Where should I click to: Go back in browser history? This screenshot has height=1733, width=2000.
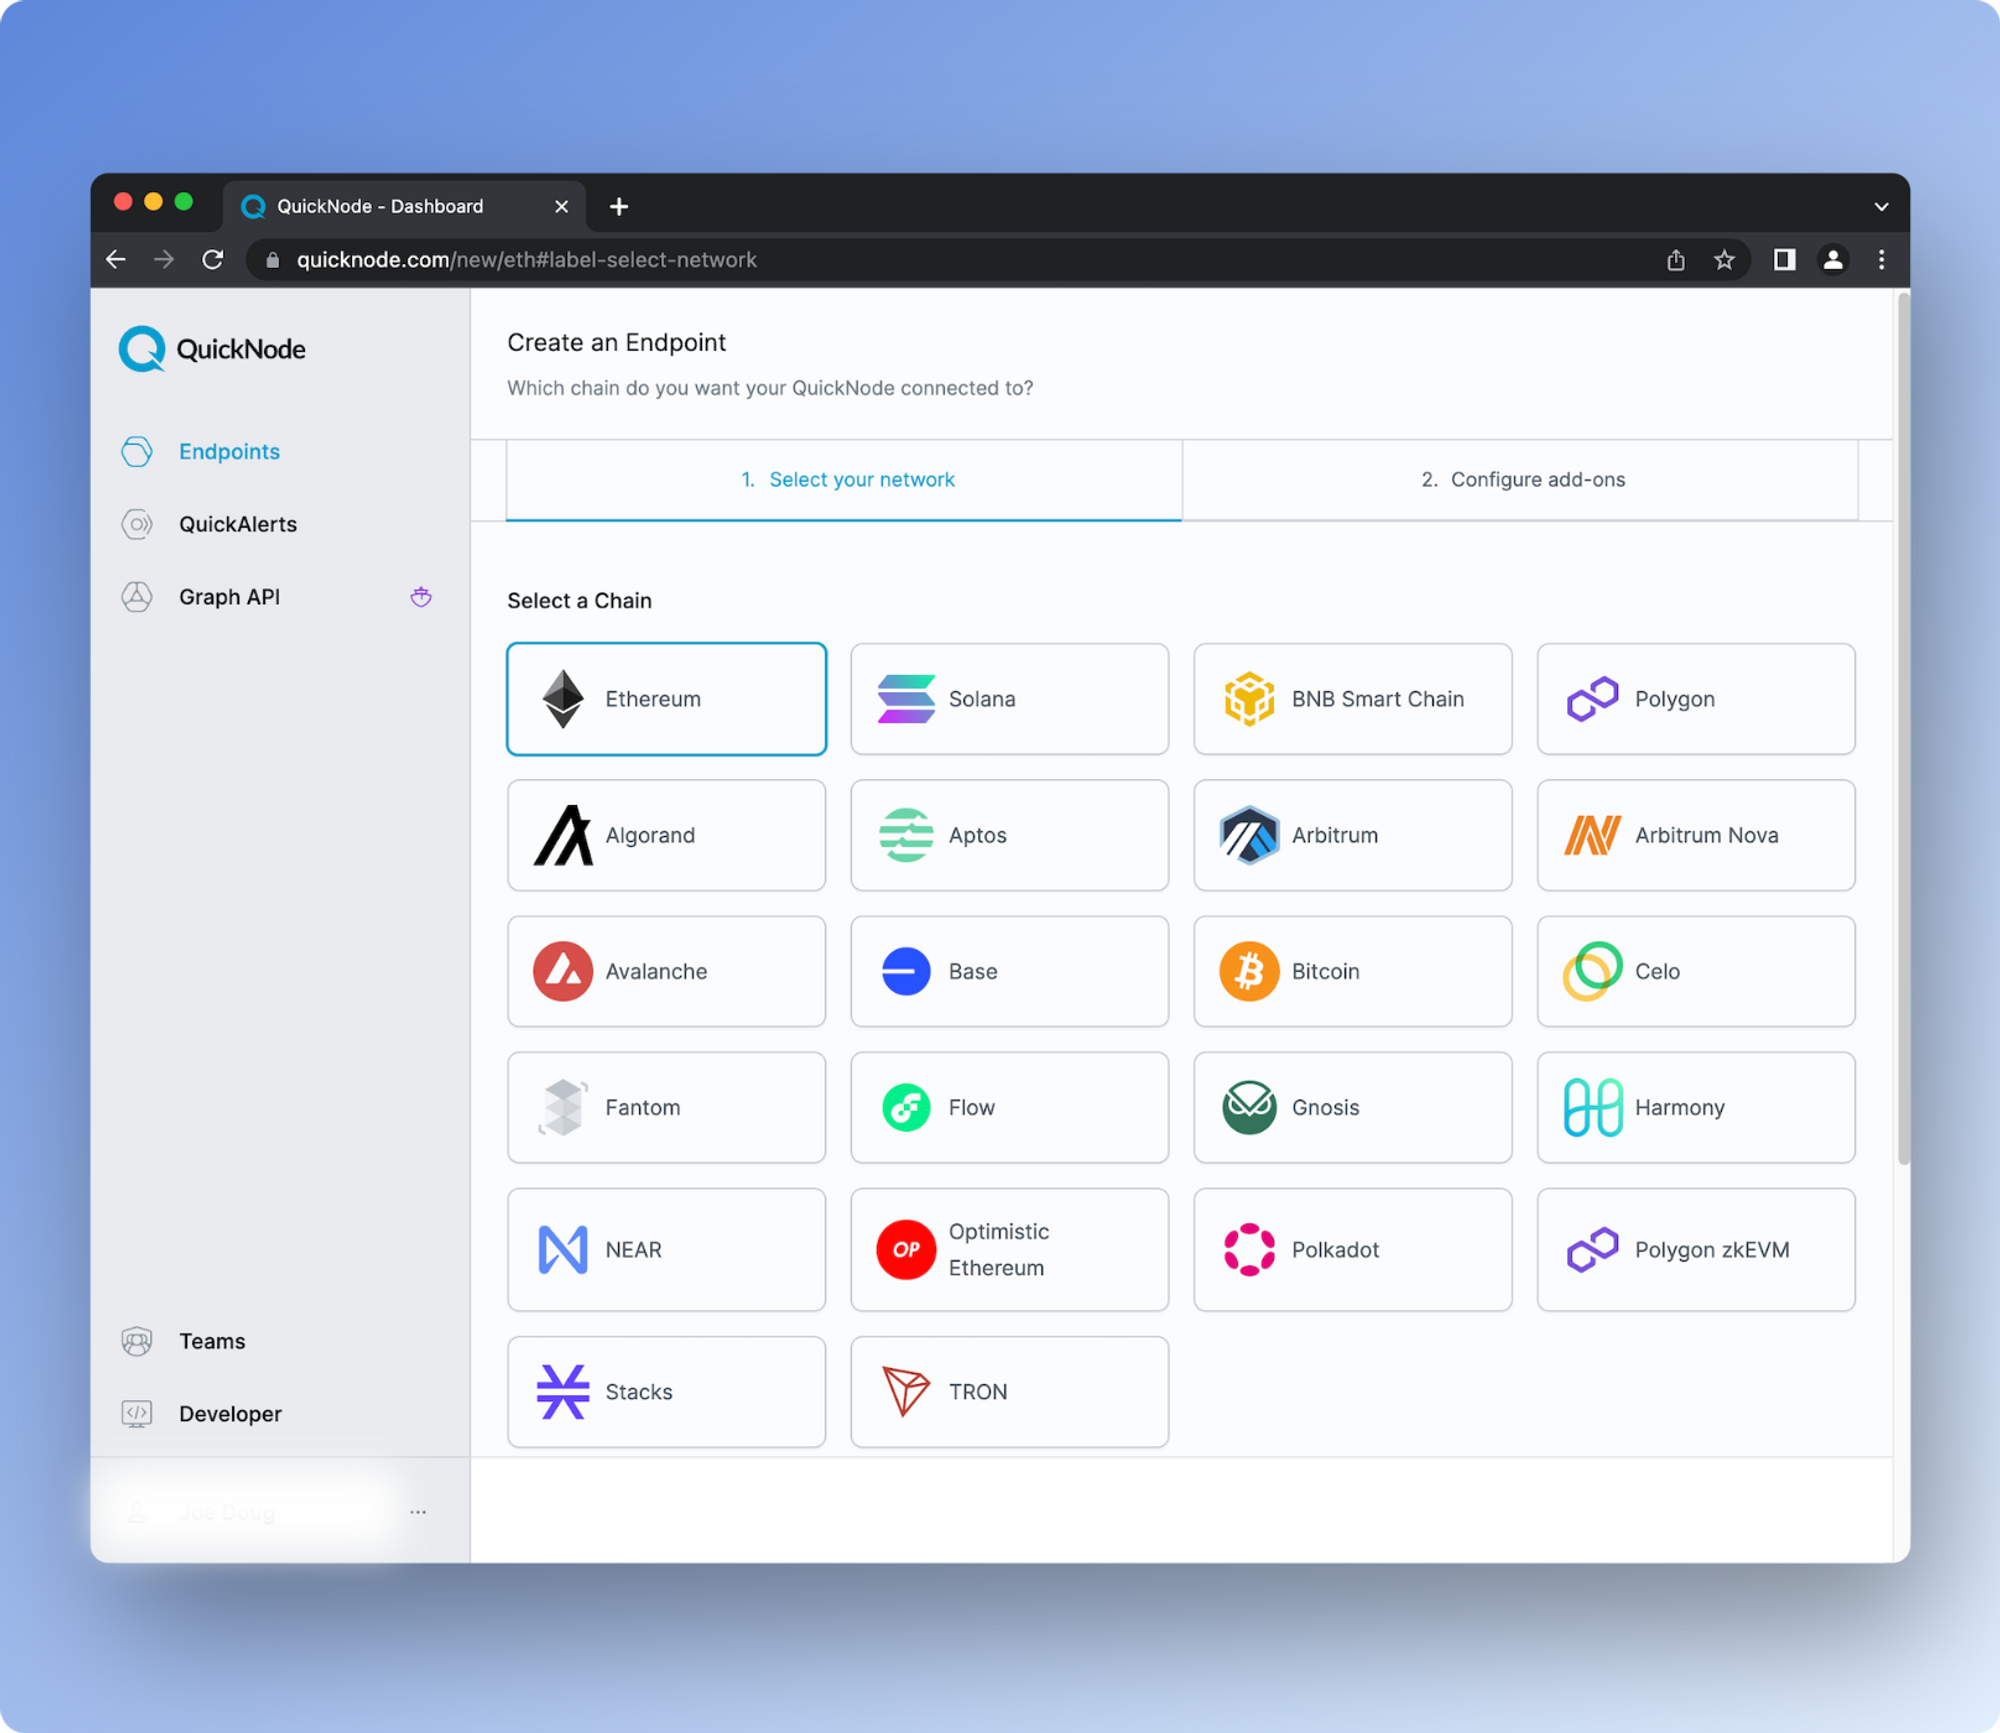tap(116, 260)
